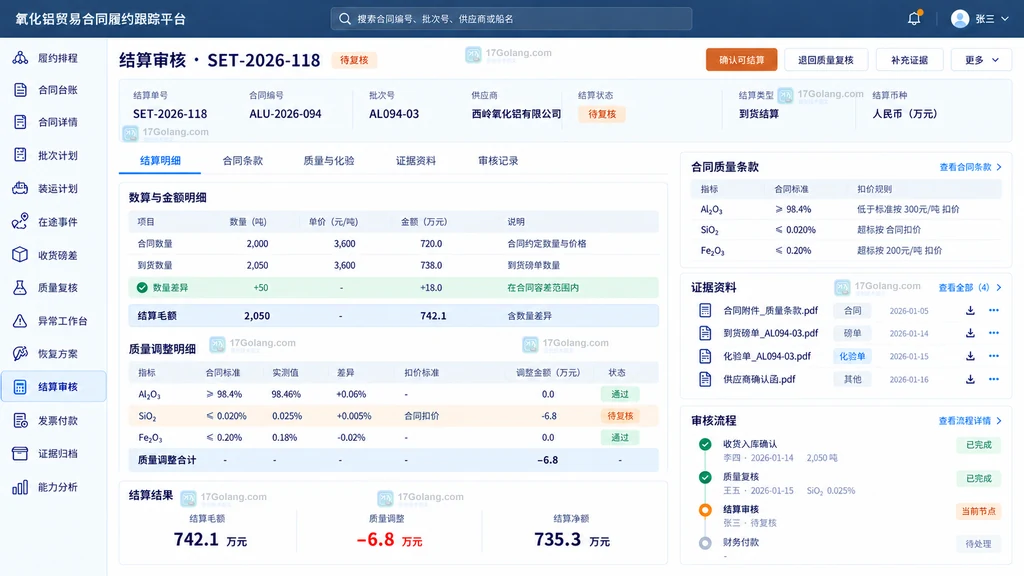Open 发票付款 sidebar icon

click(x=20, y=421)
